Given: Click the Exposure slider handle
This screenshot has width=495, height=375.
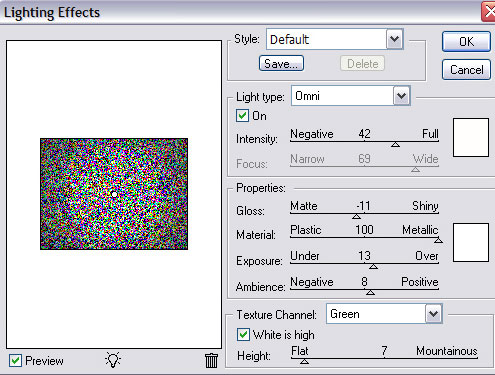Looking at the screenshot, I should point(373,266).
